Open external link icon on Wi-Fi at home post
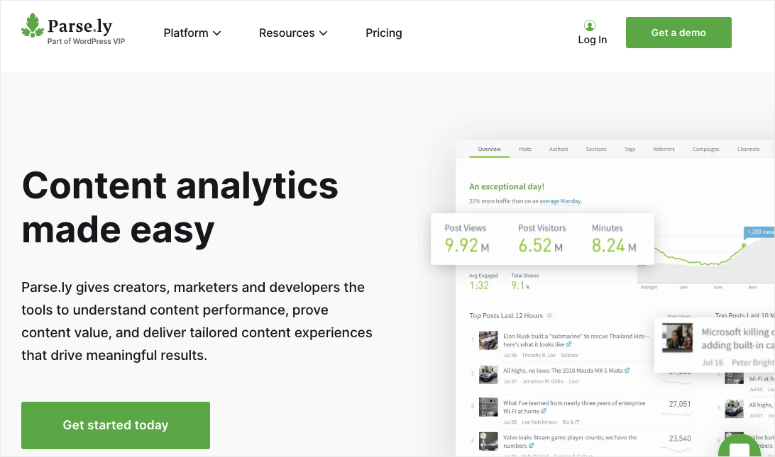Image resolution: width=775 pixels, height=457 pixels. pyautogui.click(x=544, y=411)
